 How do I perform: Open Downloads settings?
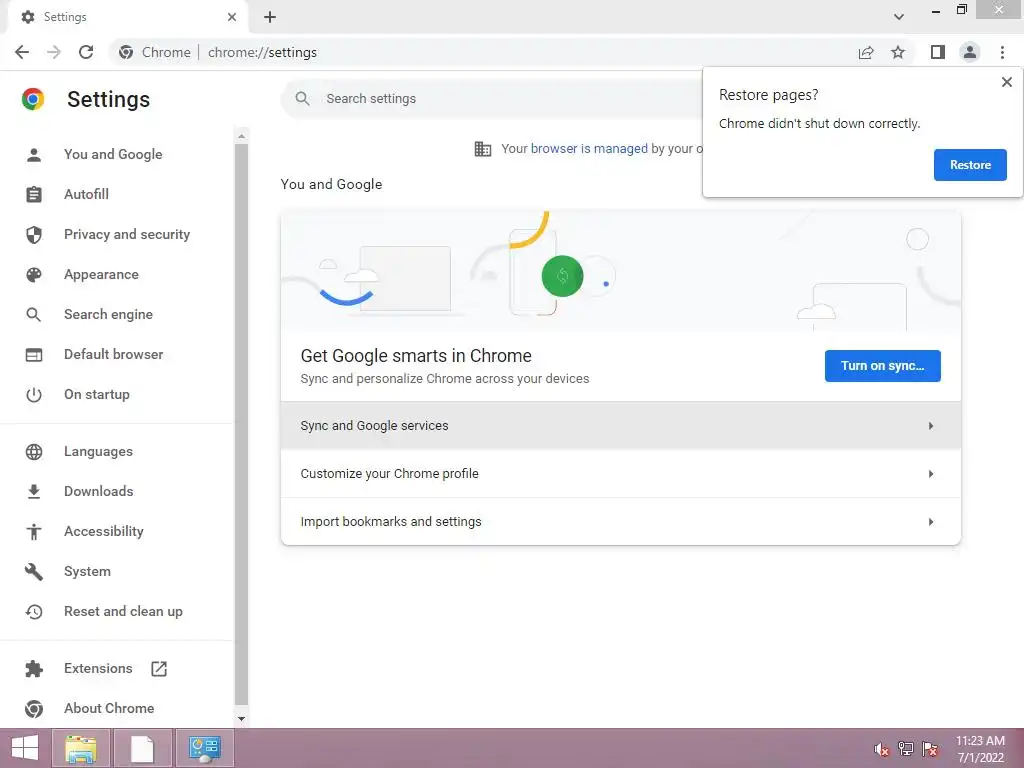click(99, 492)
